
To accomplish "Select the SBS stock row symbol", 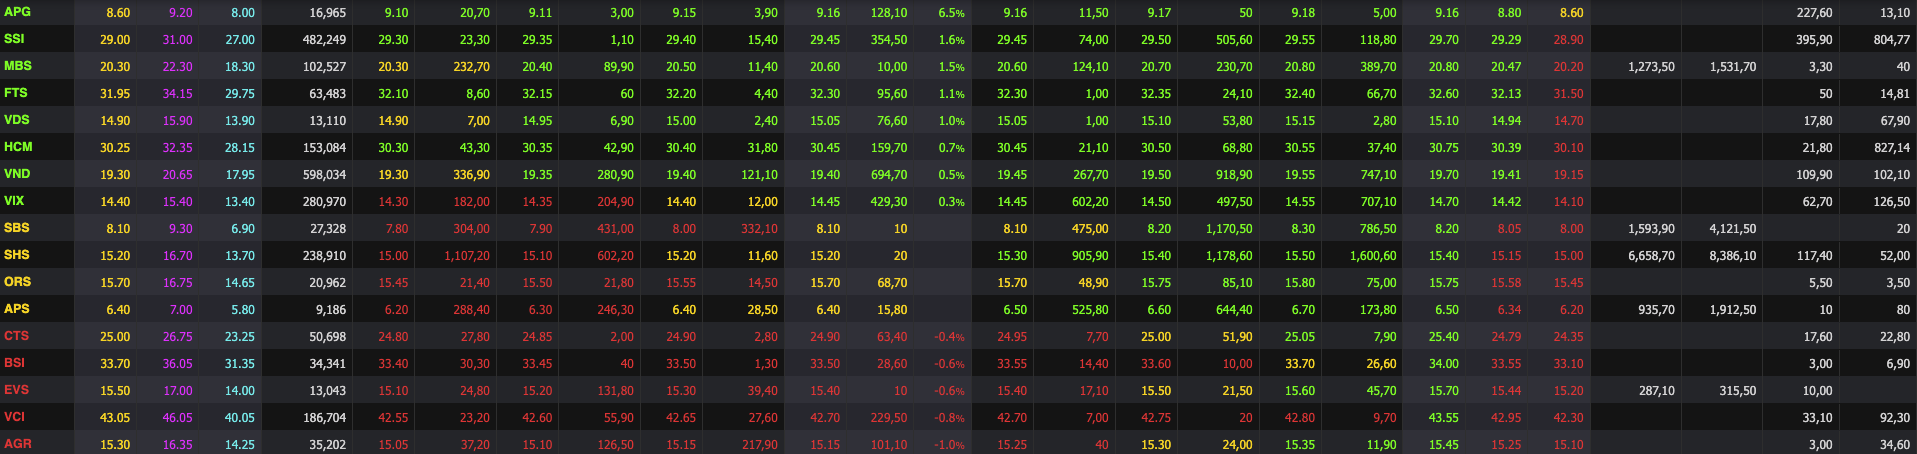I will tap(17, 228).
